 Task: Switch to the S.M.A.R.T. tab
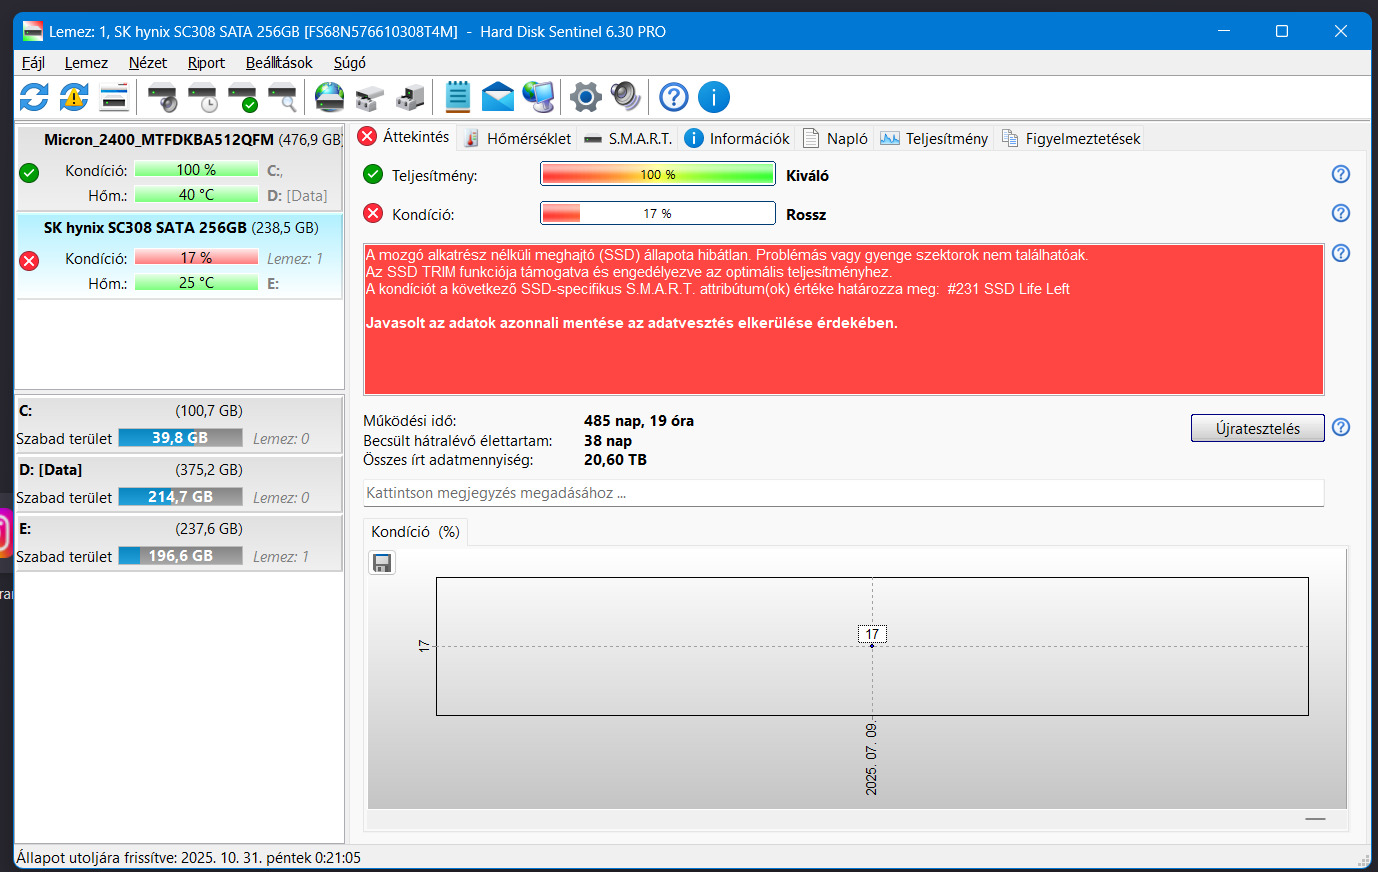click(x=628, y=138)
